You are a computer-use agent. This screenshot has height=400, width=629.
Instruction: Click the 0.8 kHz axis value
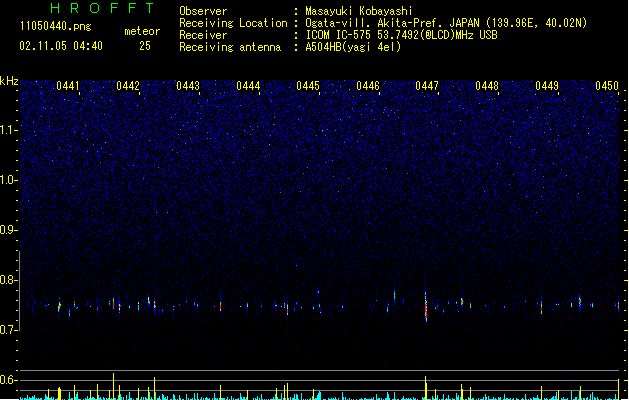(x=8, y=280)
